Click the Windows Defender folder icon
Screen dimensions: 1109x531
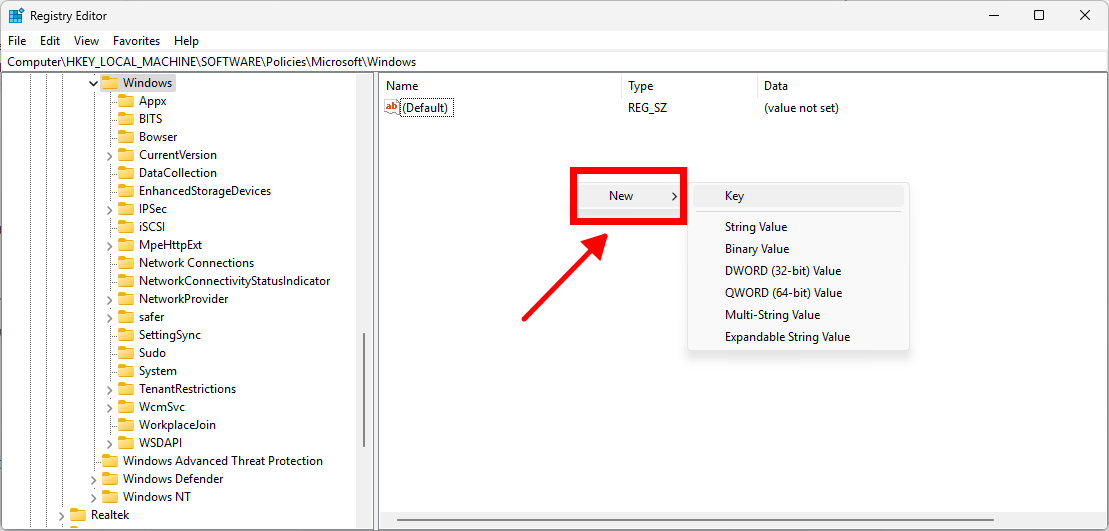tap(110, 479)
